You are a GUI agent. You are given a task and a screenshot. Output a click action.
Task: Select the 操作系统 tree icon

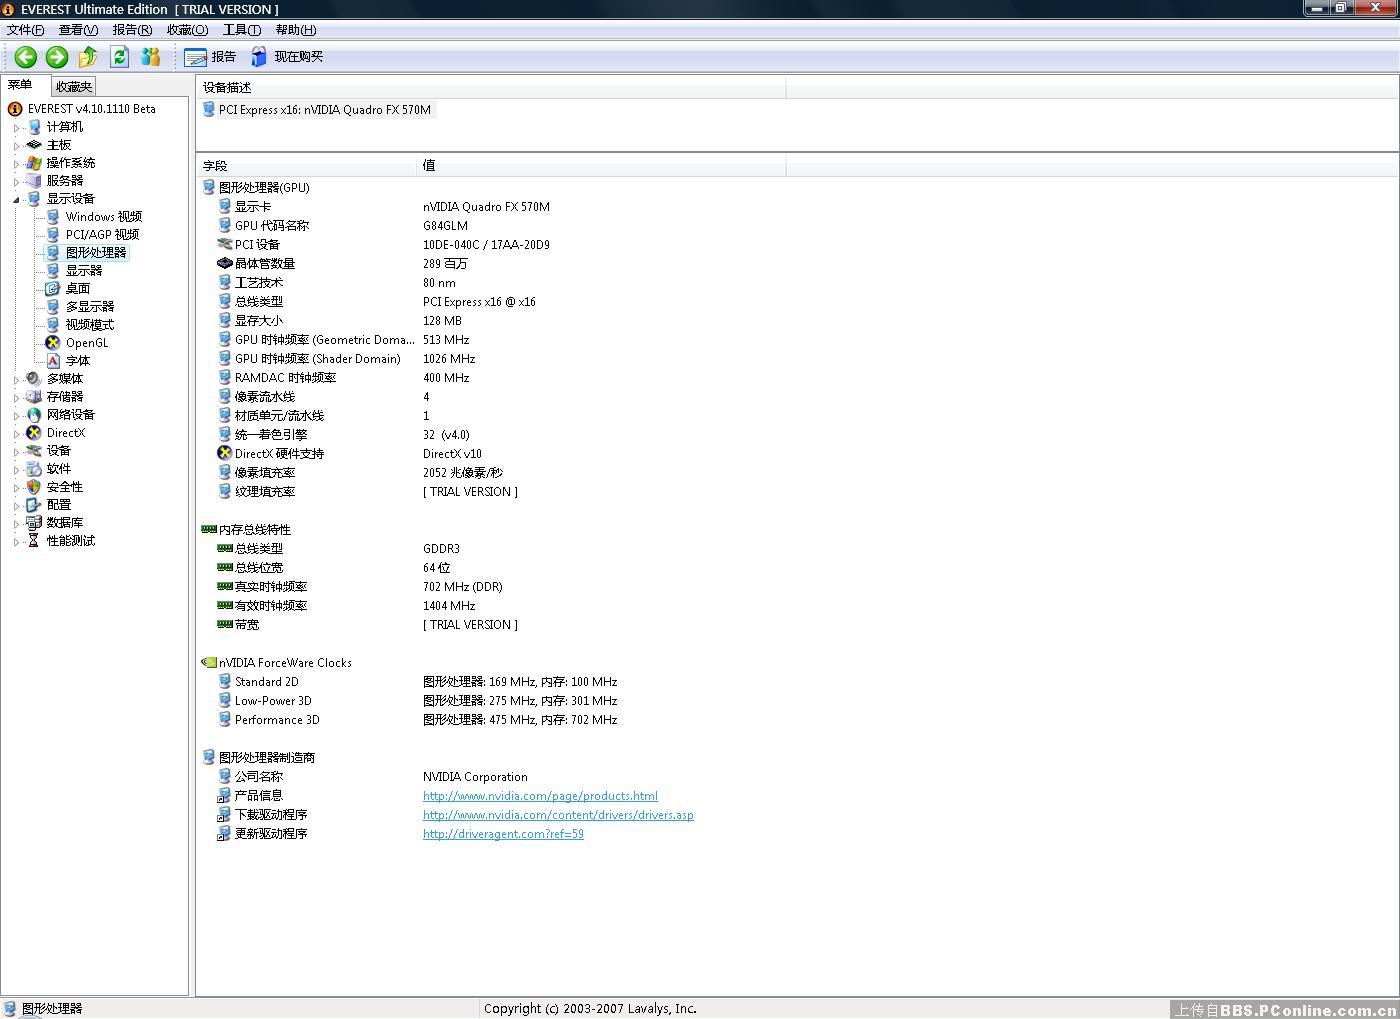point(34,163)
